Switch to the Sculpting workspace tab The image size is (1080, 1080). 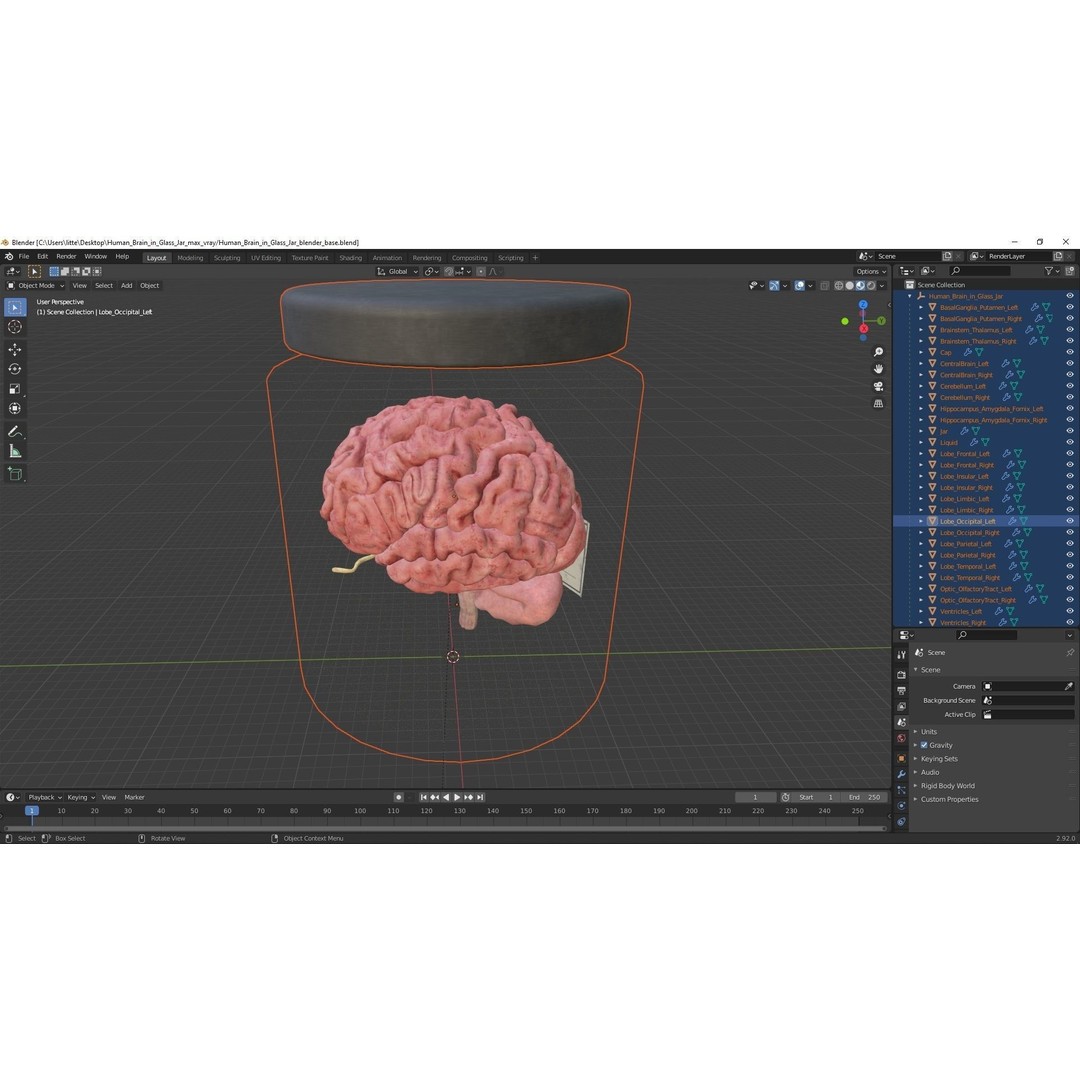[x=227, y=258]
